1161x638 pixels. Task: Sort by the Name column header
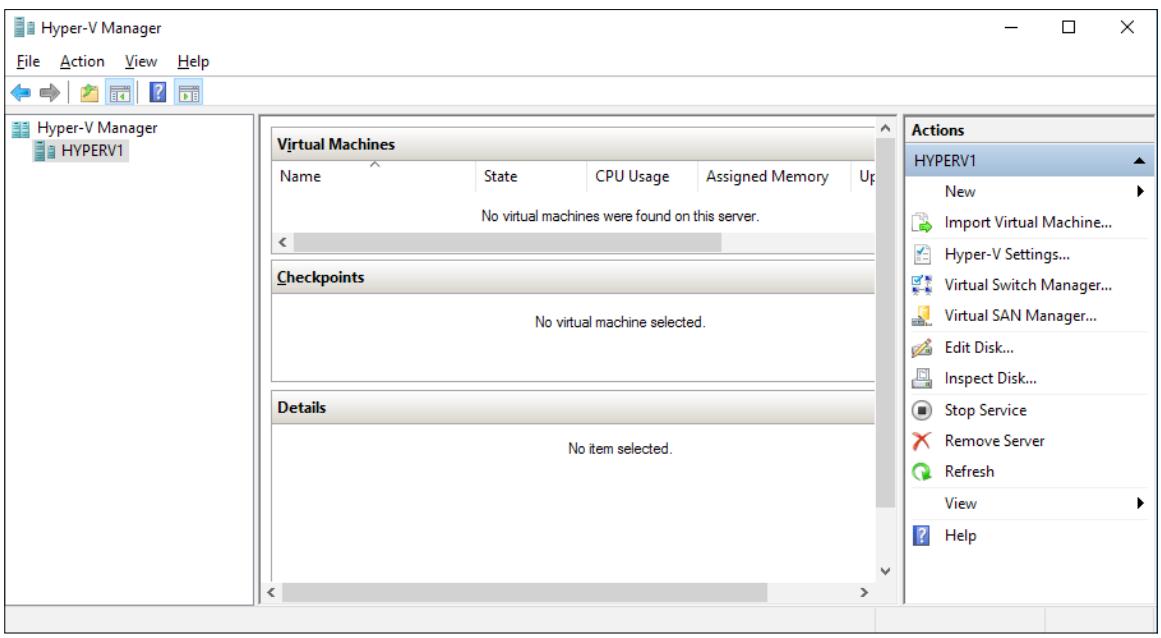tap(374, 177)
